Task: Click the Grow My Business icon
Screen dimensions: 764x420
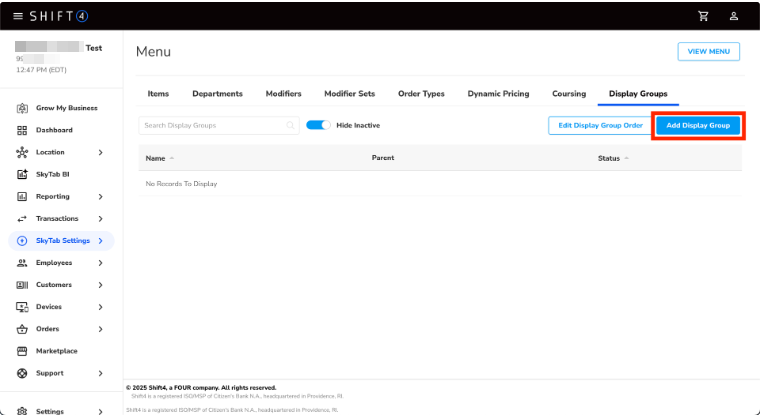Action: tap(22, 108)
